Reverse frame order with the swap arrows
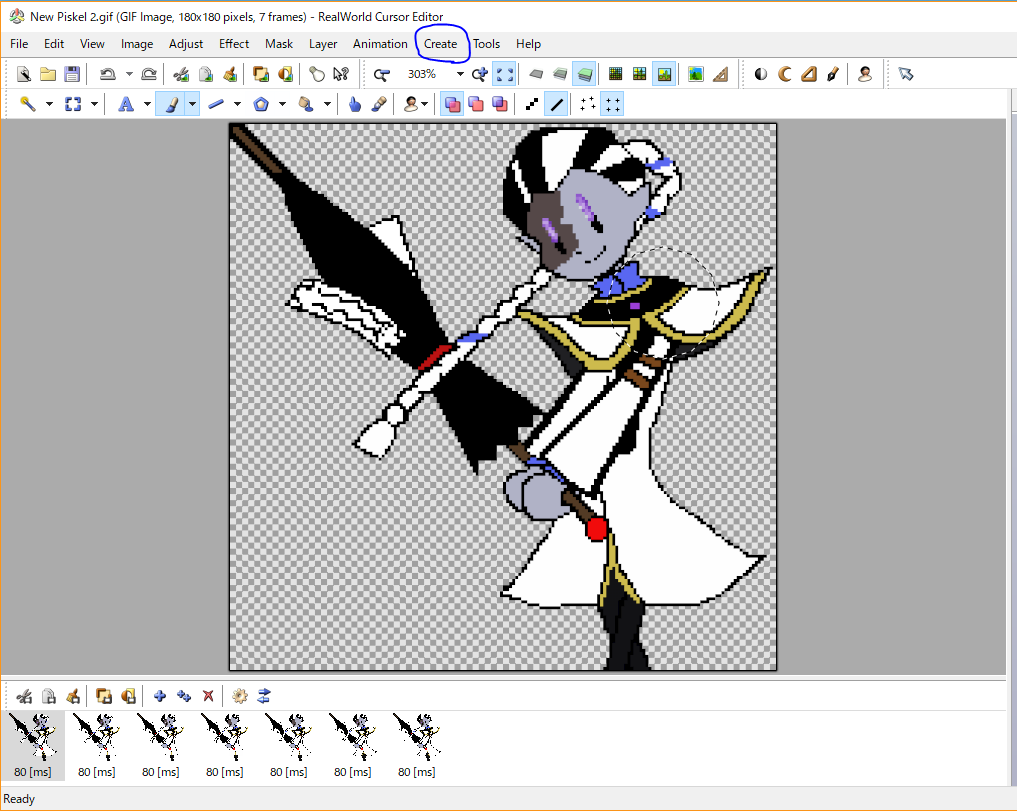 (x=264, y=696)
